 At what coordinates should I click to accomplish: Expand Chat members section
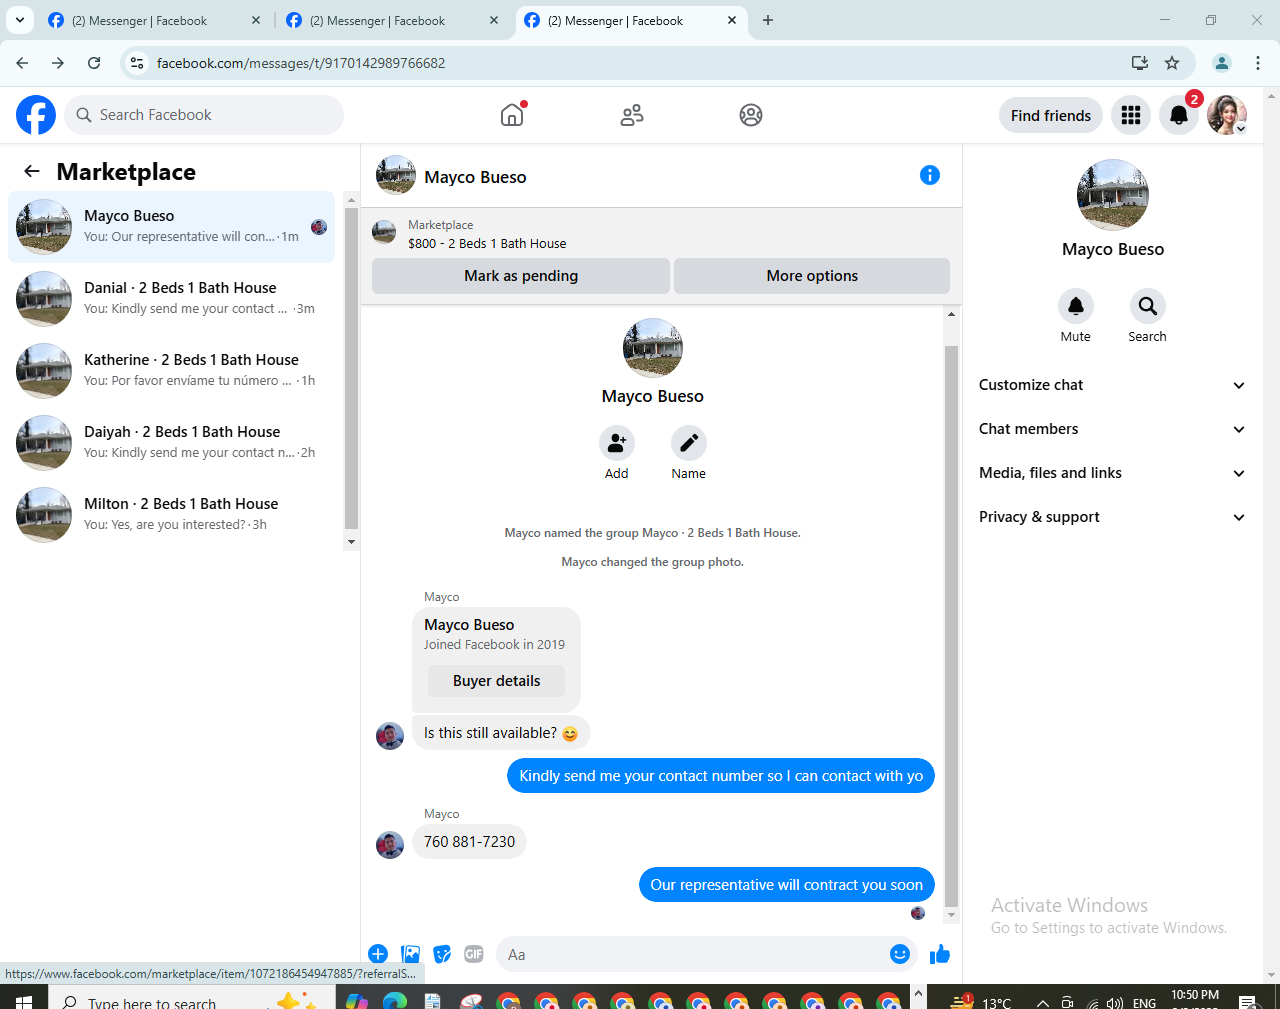(1113, 429)
